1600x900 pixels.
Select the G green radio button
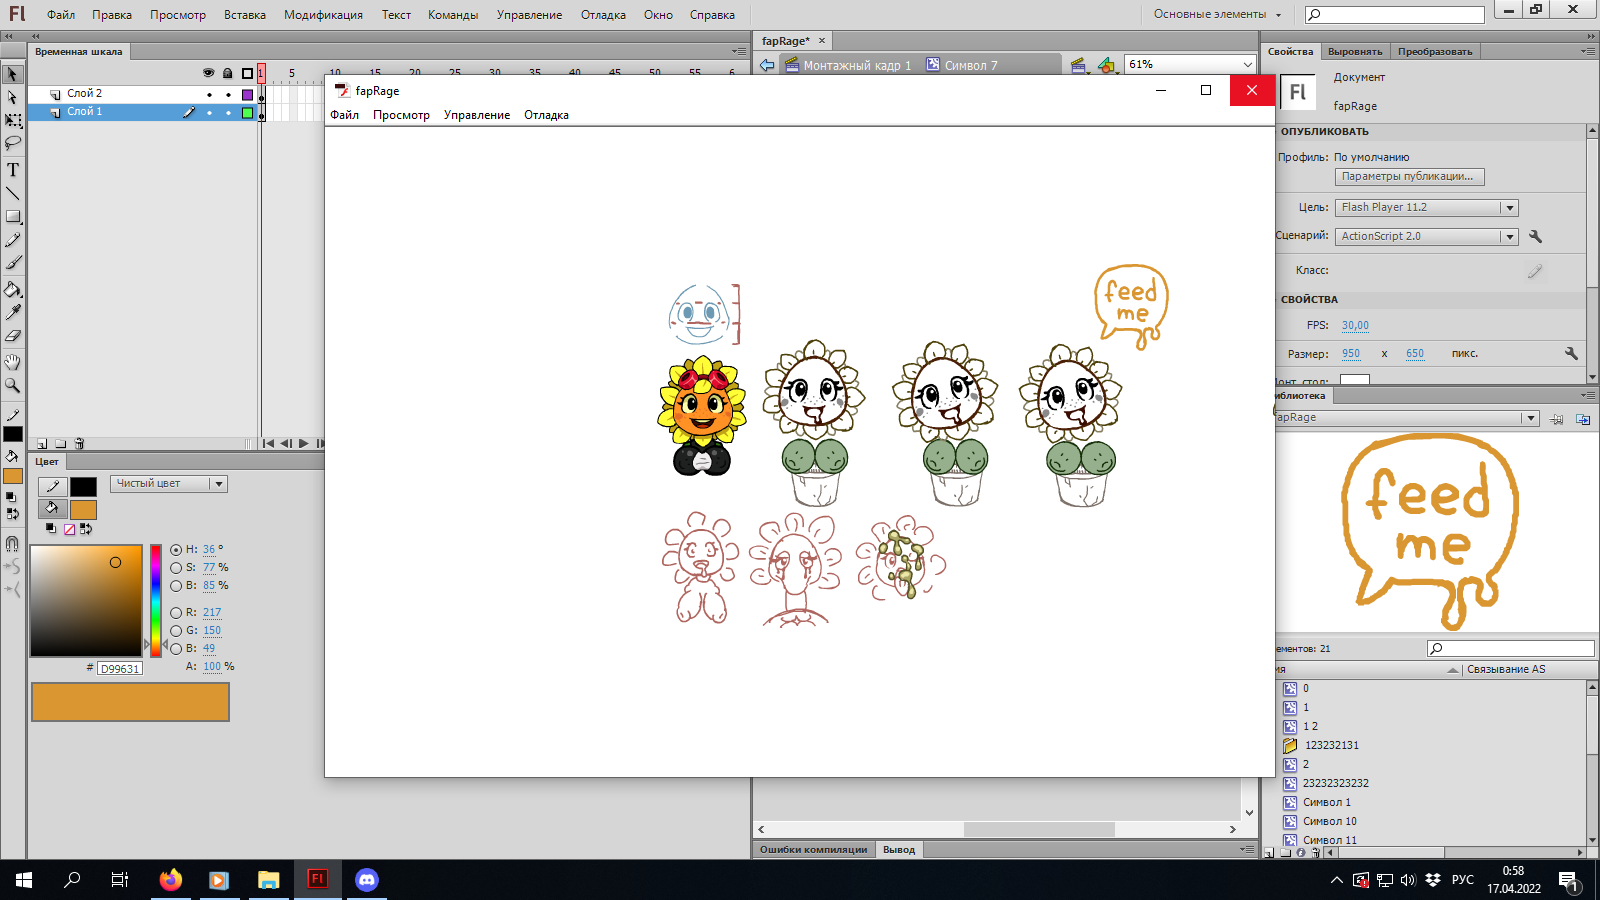176,630
